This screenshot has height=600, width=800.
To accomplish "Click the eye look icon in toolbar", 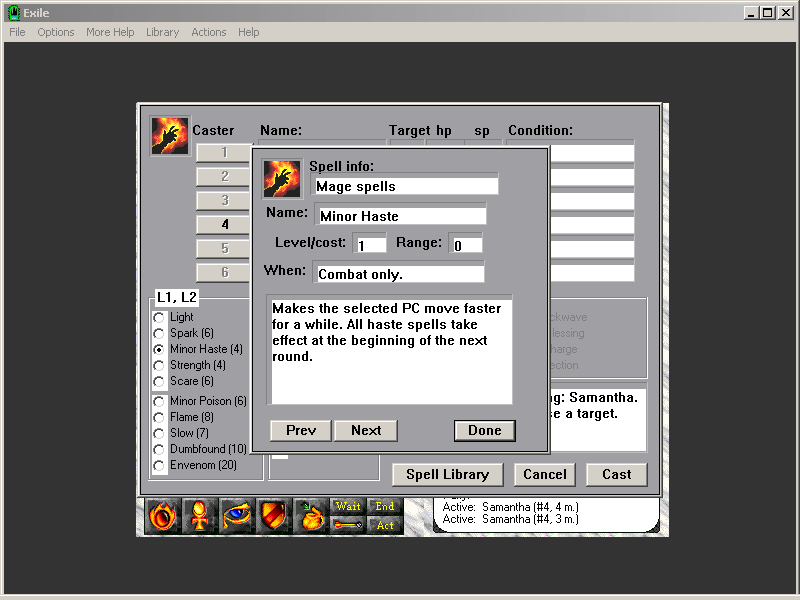I will 237,516.
